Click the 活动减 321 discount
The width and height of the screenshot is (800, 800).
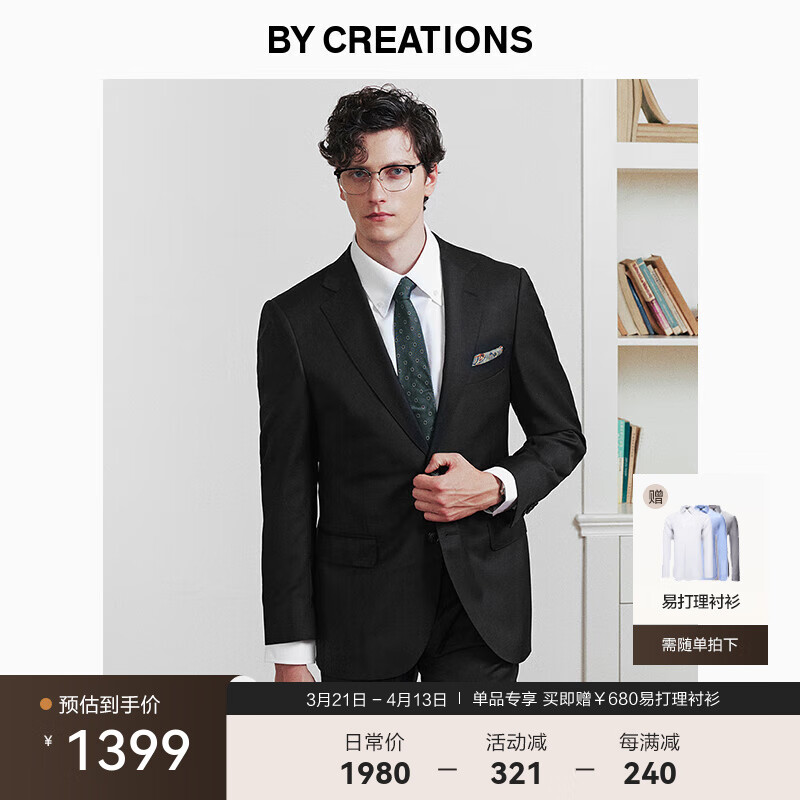(x=516, y=759)
